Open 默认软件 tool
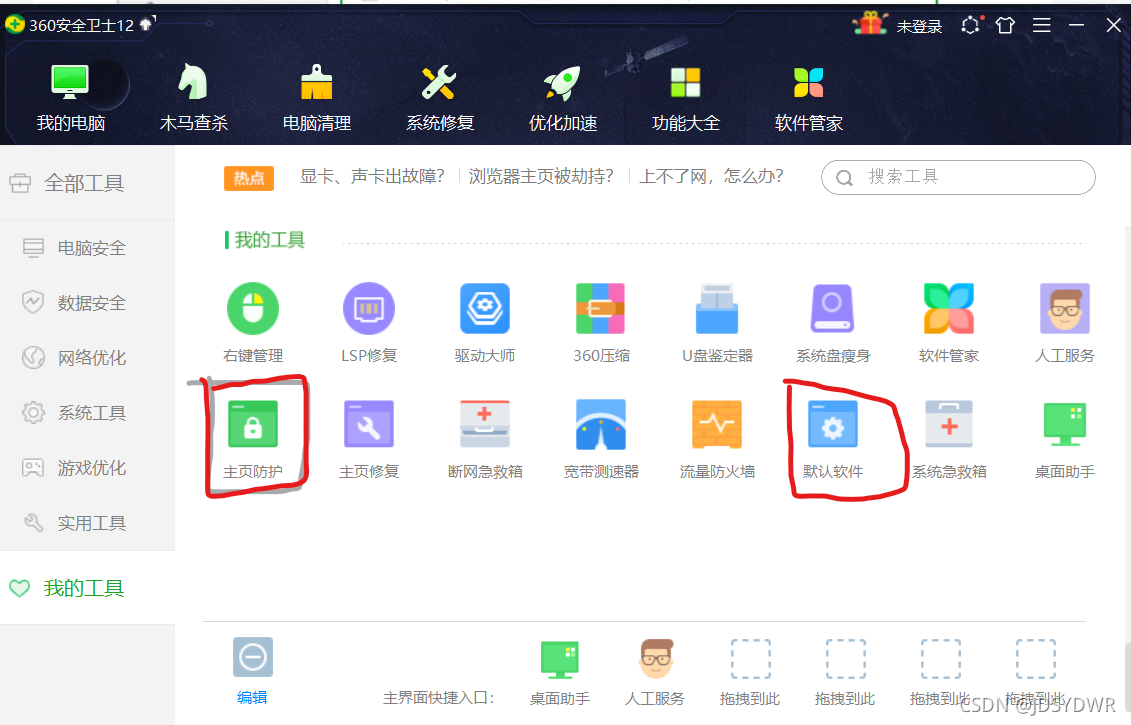1131x725 pixels. point(833,439)
